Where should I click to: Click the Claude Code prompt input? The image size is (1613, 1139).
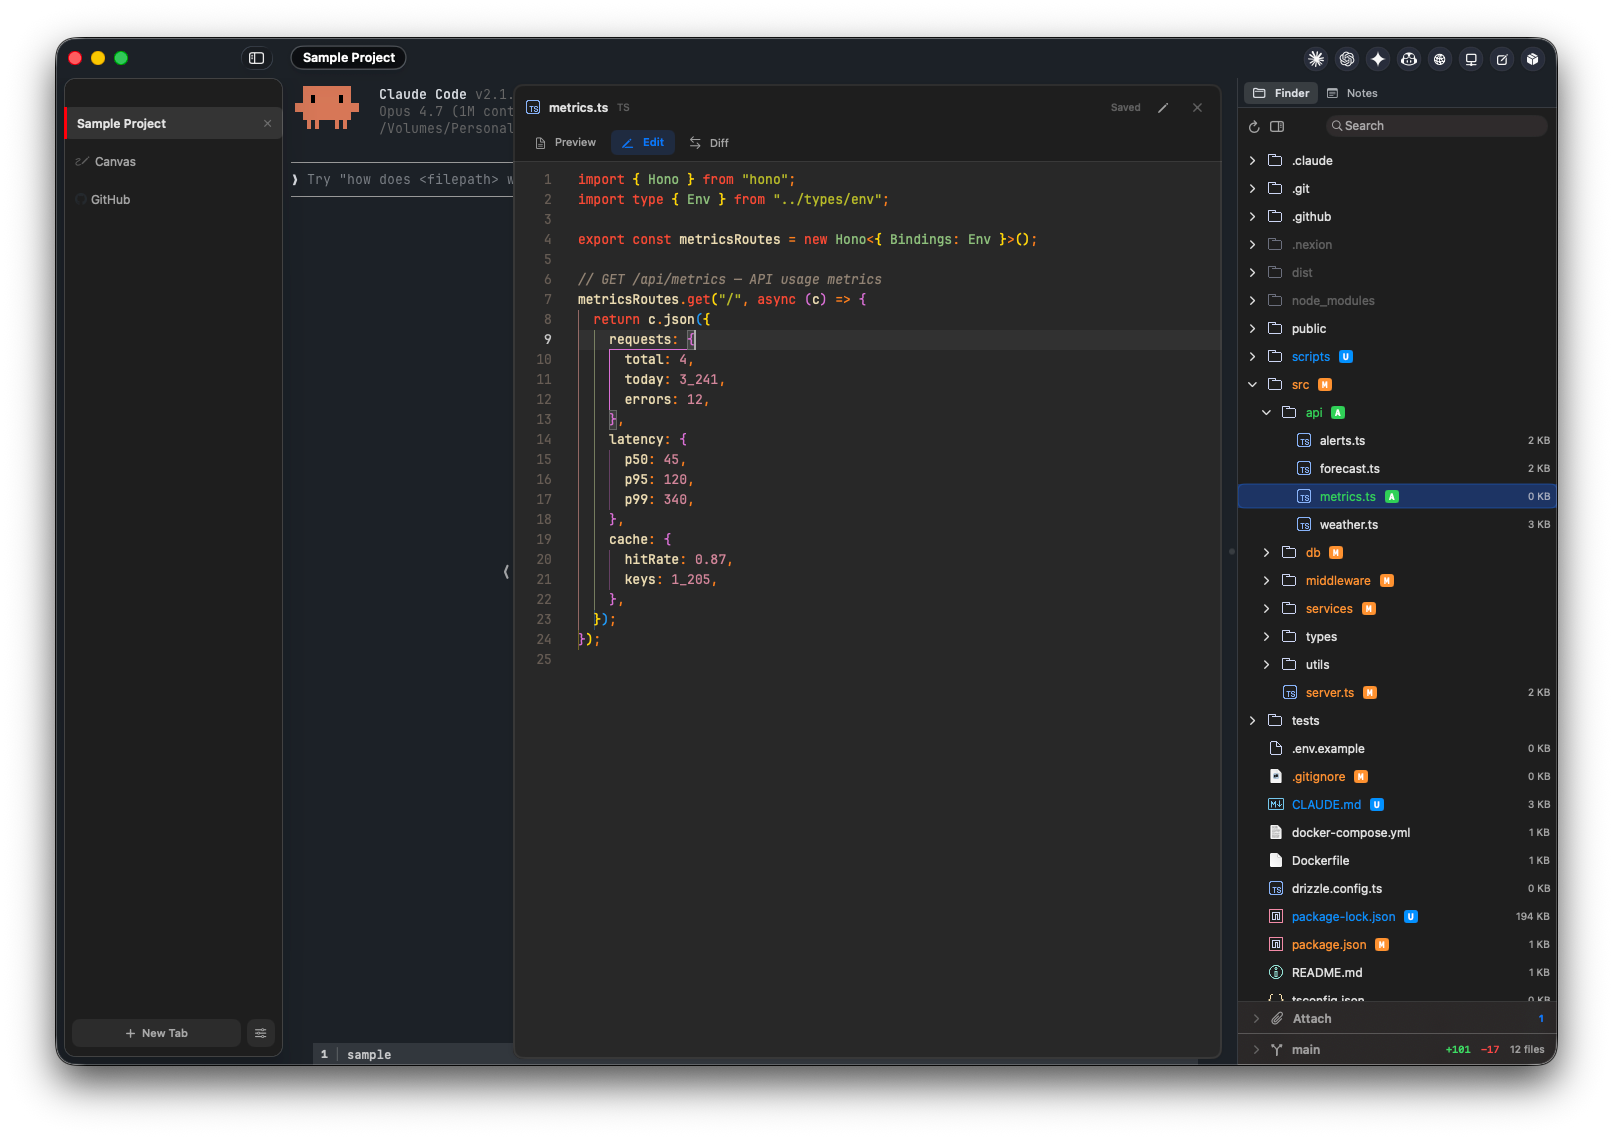[402, 180]
